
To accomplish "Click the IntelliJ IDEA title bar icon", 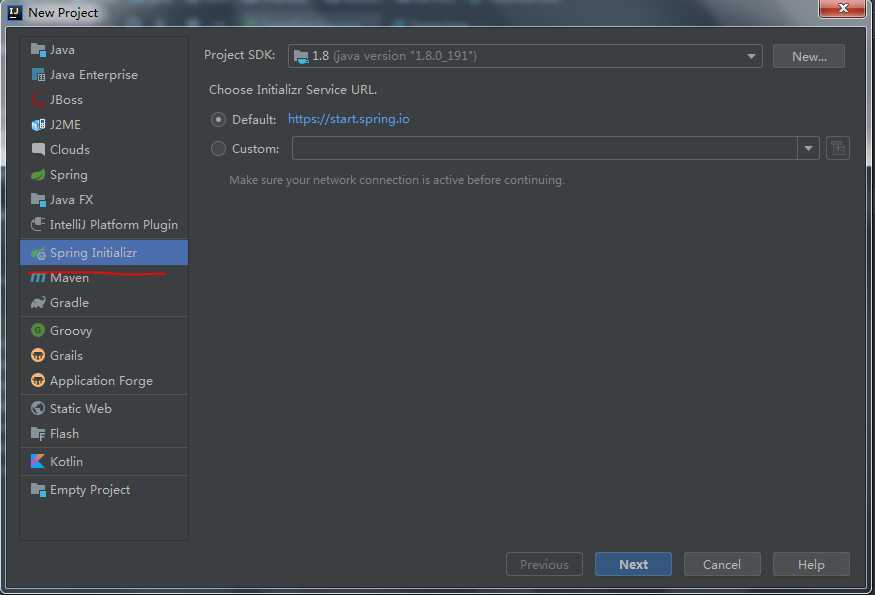I will pyautogui.click(x=15, y=12).
